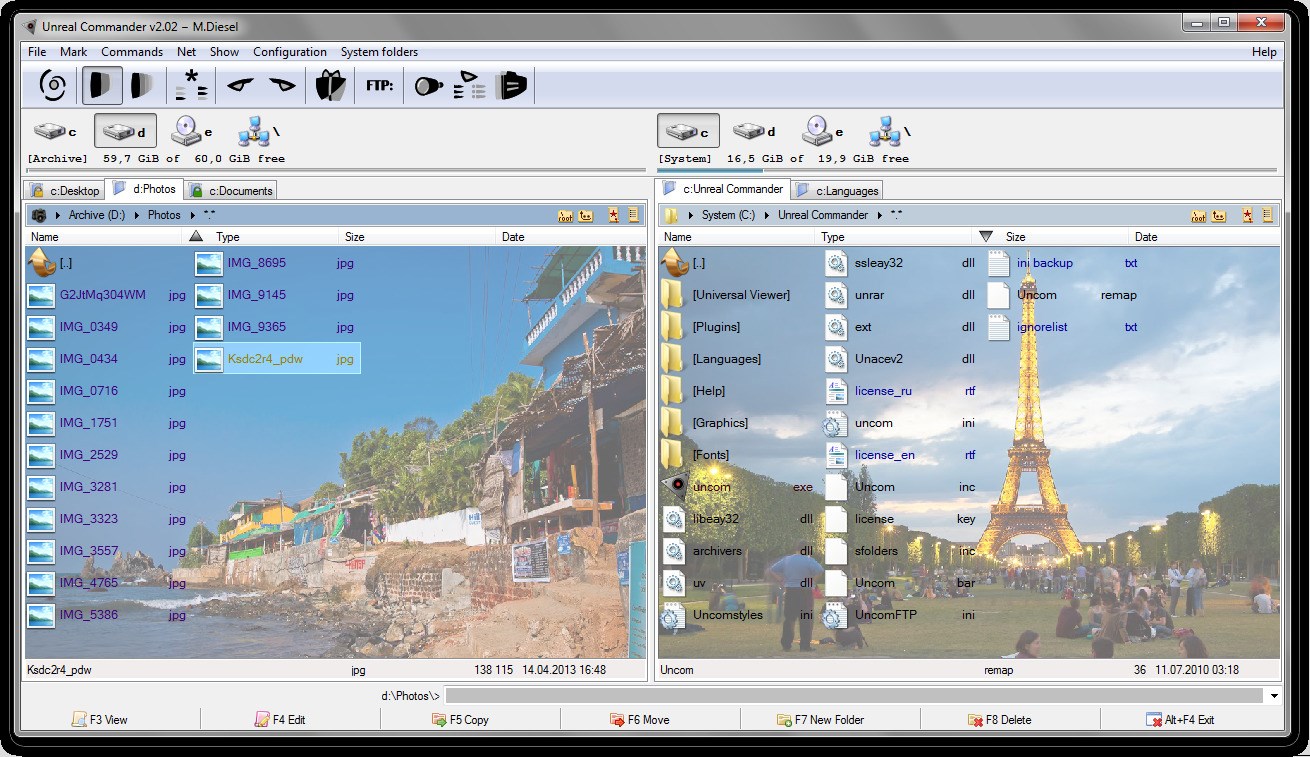Select file Ksdc2r4_pdw in left panel
This screenshot has width=1310, height=757.
pyautogui.click(x=277, y=359)
